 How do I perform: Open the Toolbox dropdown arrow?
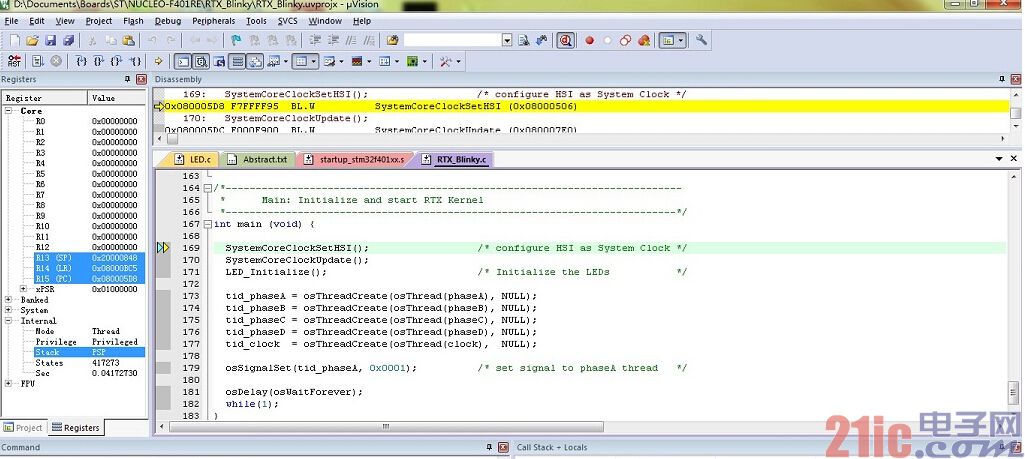[458, 61]
